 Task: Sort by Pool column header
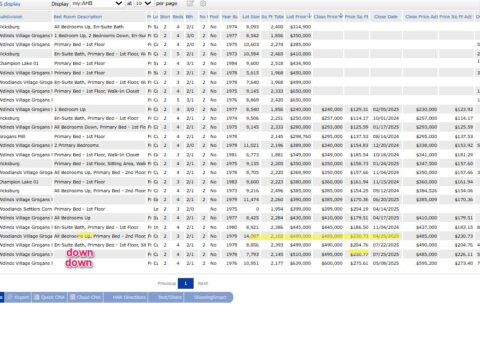(214, 17)
